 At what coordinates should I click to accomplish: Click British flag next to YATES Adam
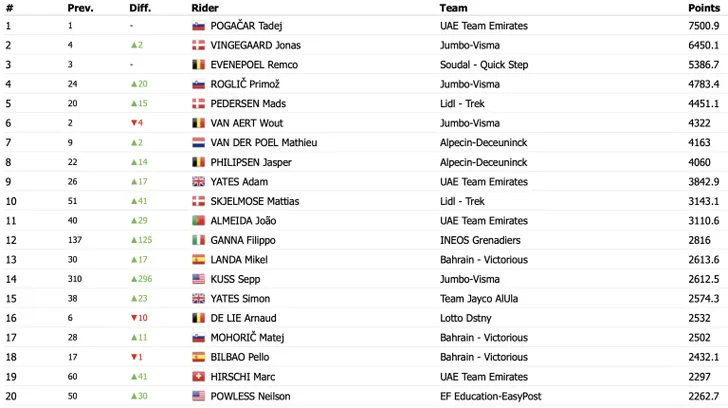[198, 182]
